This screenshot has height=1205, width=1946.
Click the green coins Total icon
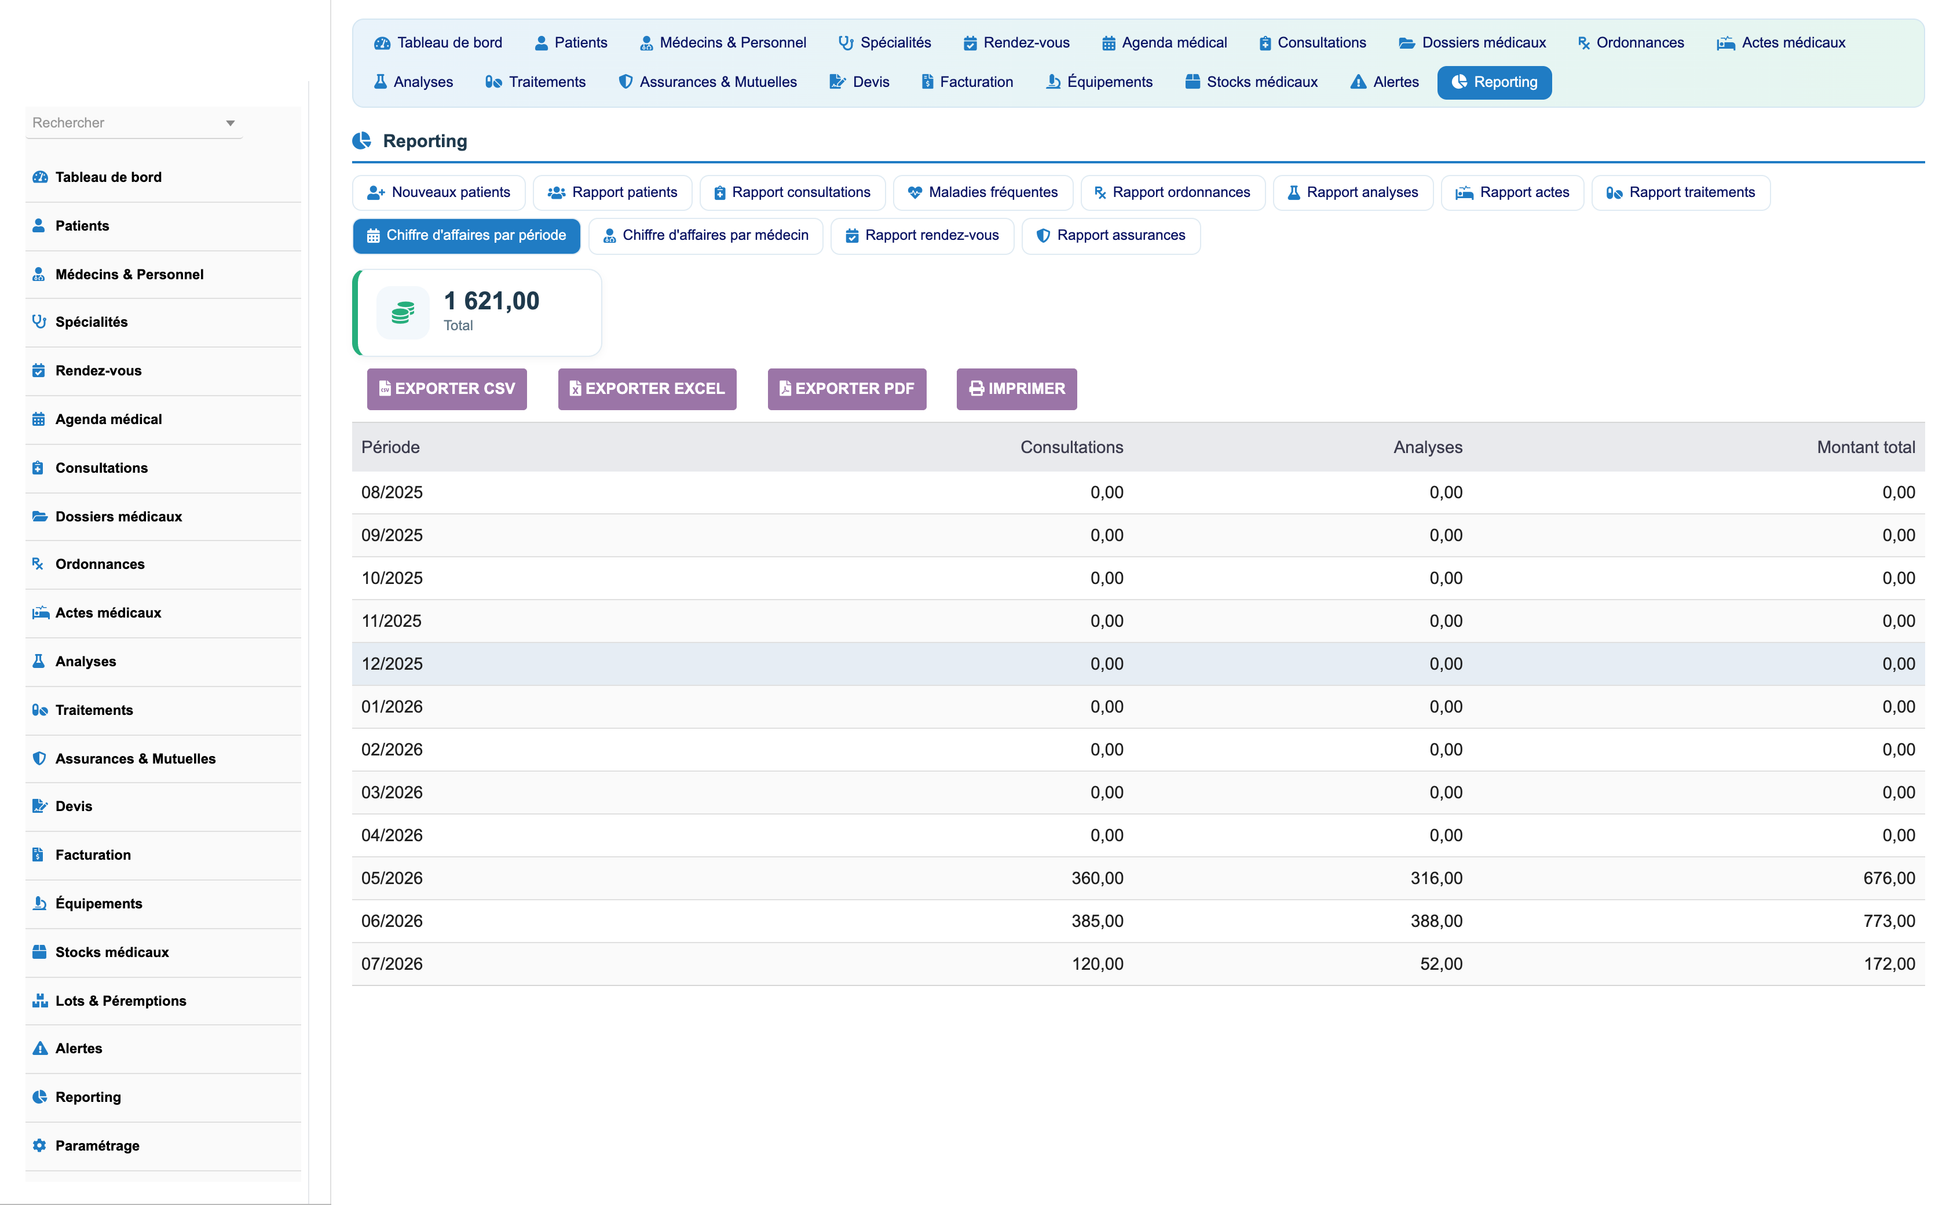[403, 313]
